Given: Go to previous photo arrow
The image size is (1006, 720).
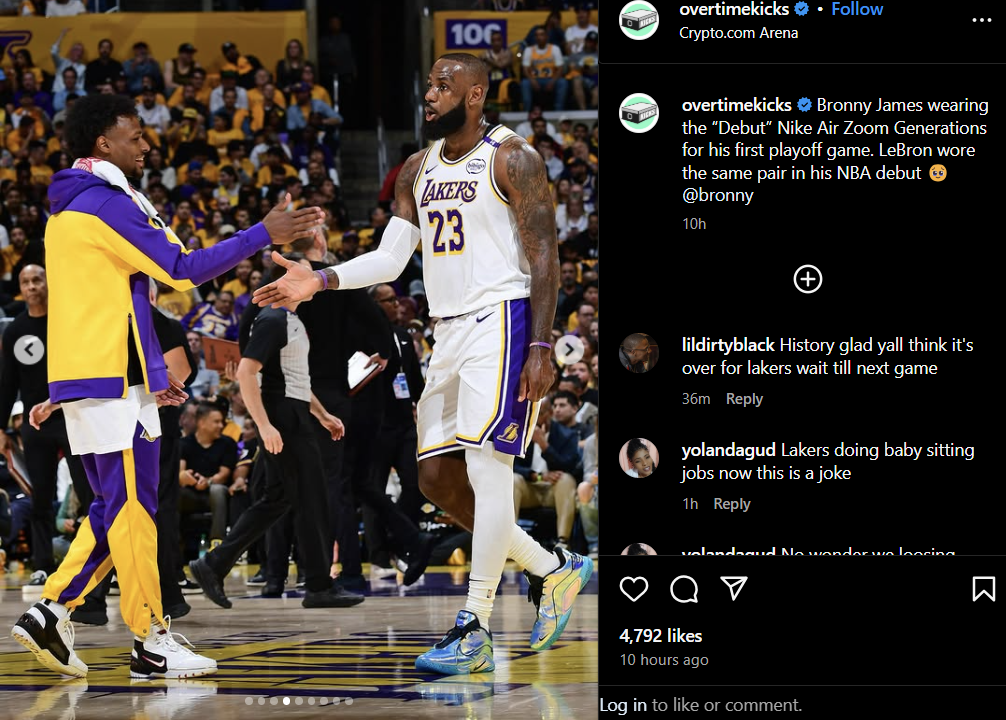Looking at the screenshot, I should click(29, 350).
